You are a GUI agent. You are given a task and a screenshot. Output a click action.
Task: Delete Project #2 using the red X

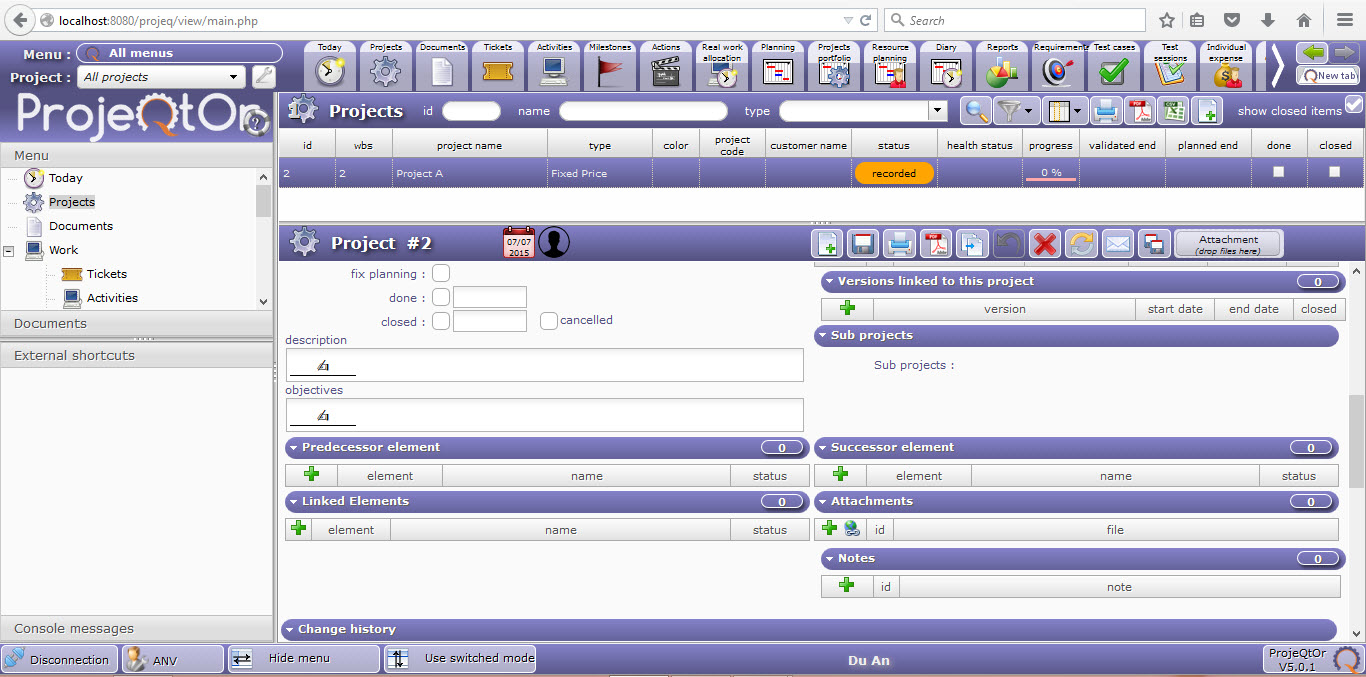click(x=1045, y=243)
